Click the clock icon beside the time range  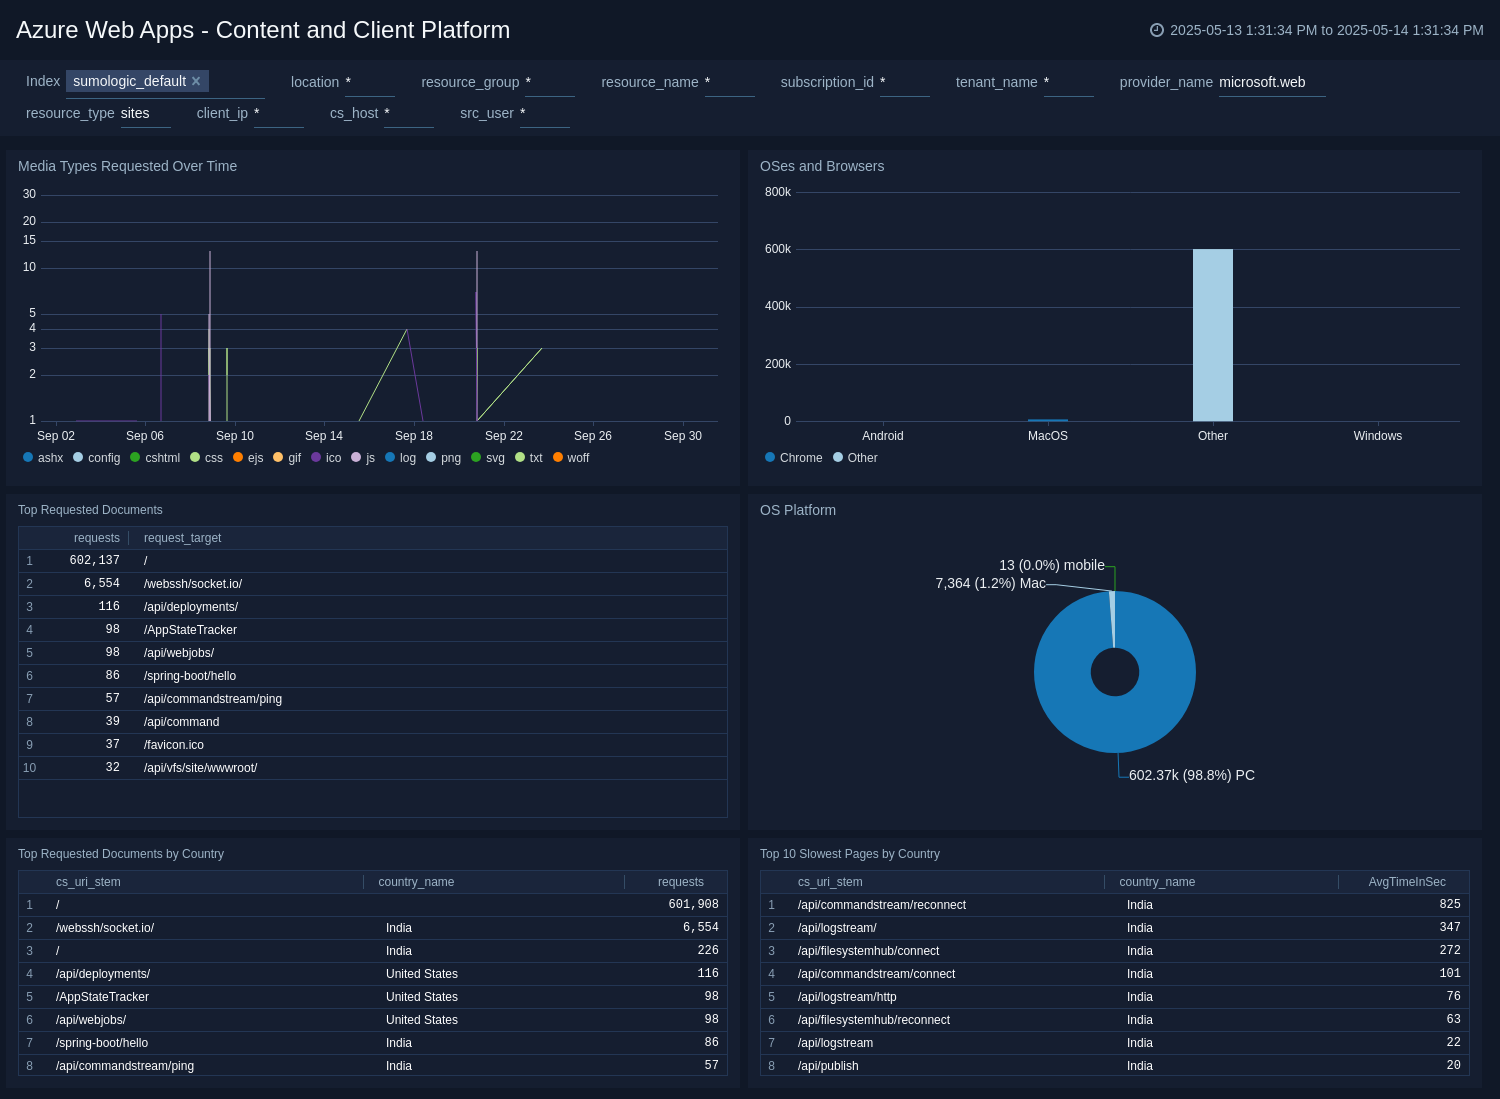tap(1157, 30)
